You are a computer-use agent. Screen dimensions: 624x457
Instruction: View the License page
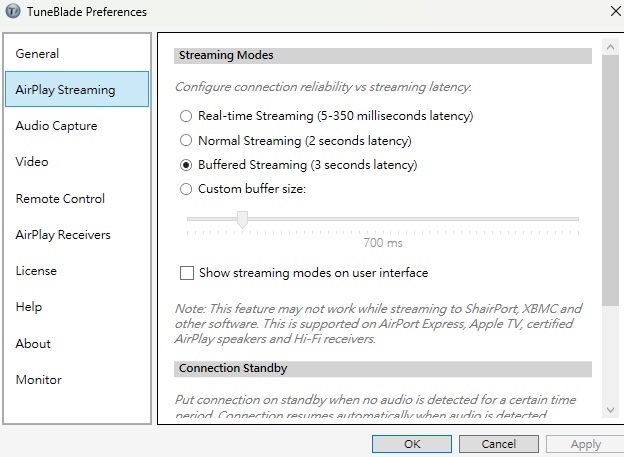click(x=36, y=271)
